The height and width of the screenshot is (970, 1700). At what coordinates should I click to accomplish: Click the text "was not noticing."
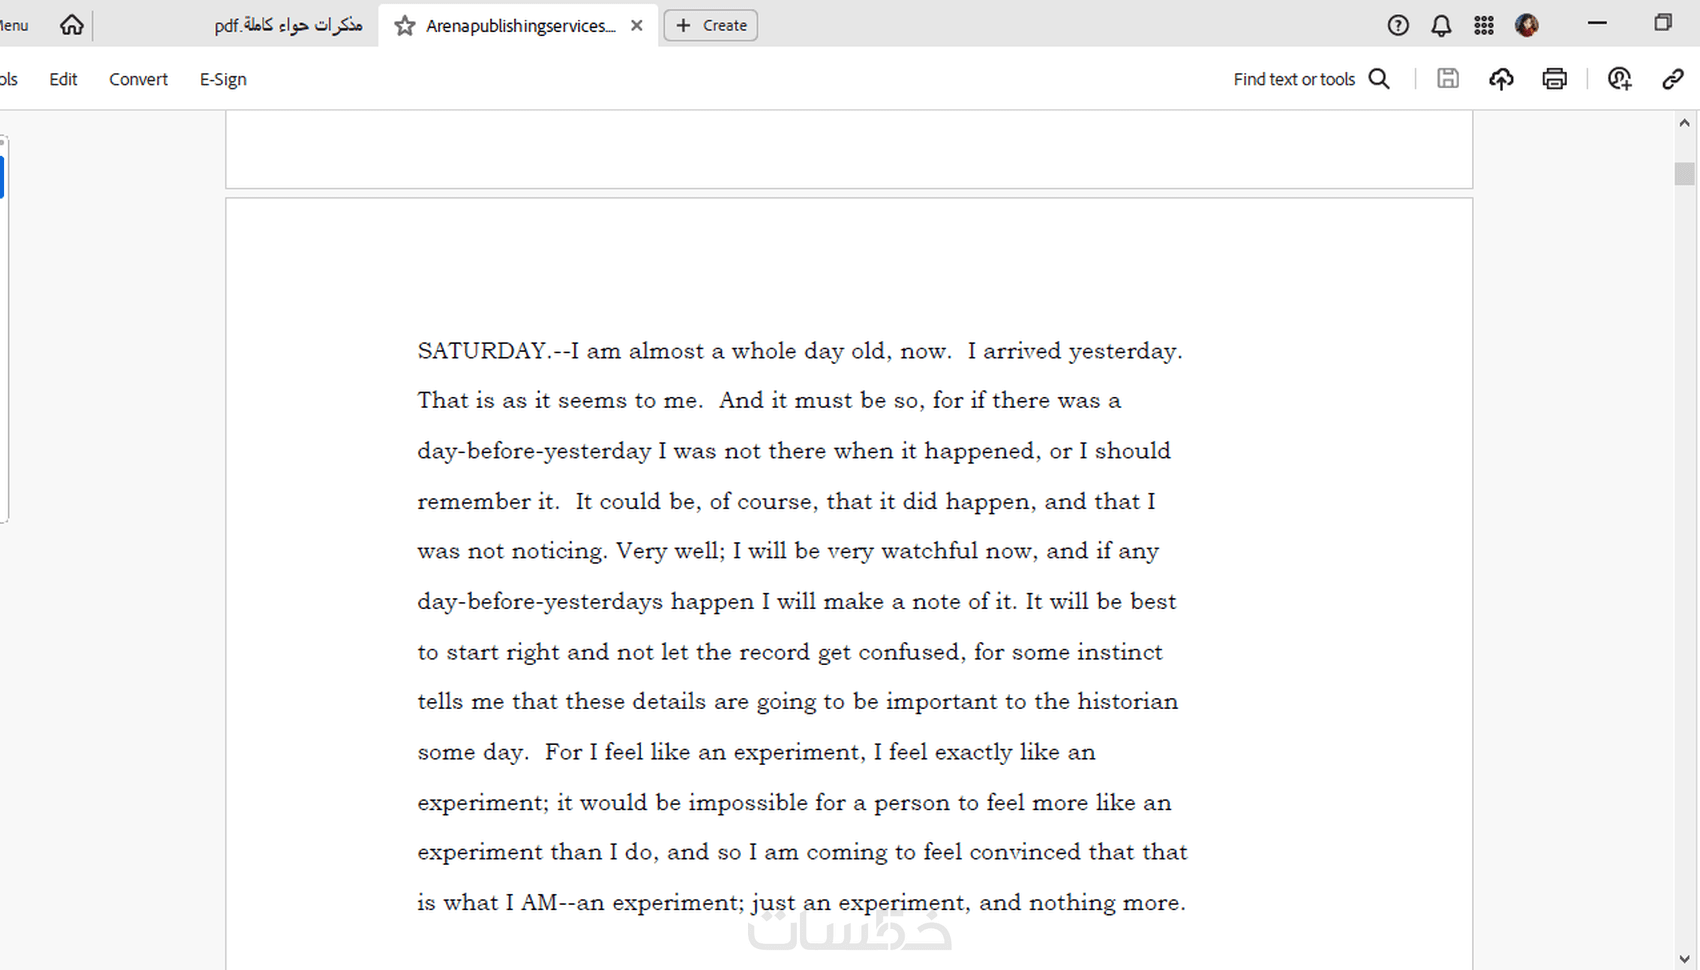pyautogui.click(x=512, y=552)
